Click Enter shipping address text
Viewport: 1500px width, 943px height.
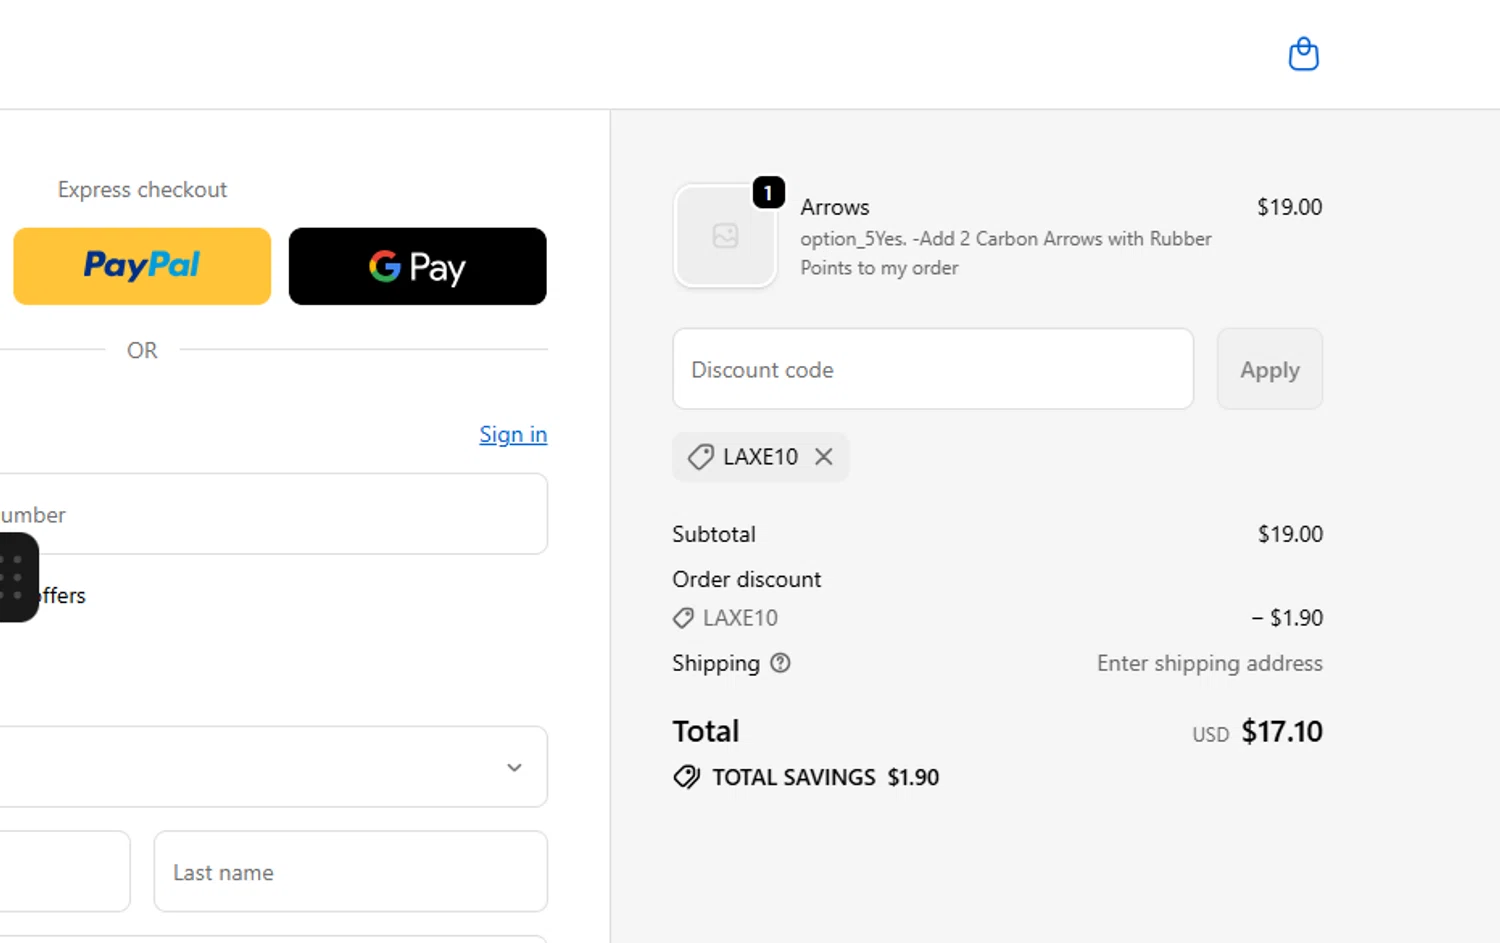(1209, 663)
